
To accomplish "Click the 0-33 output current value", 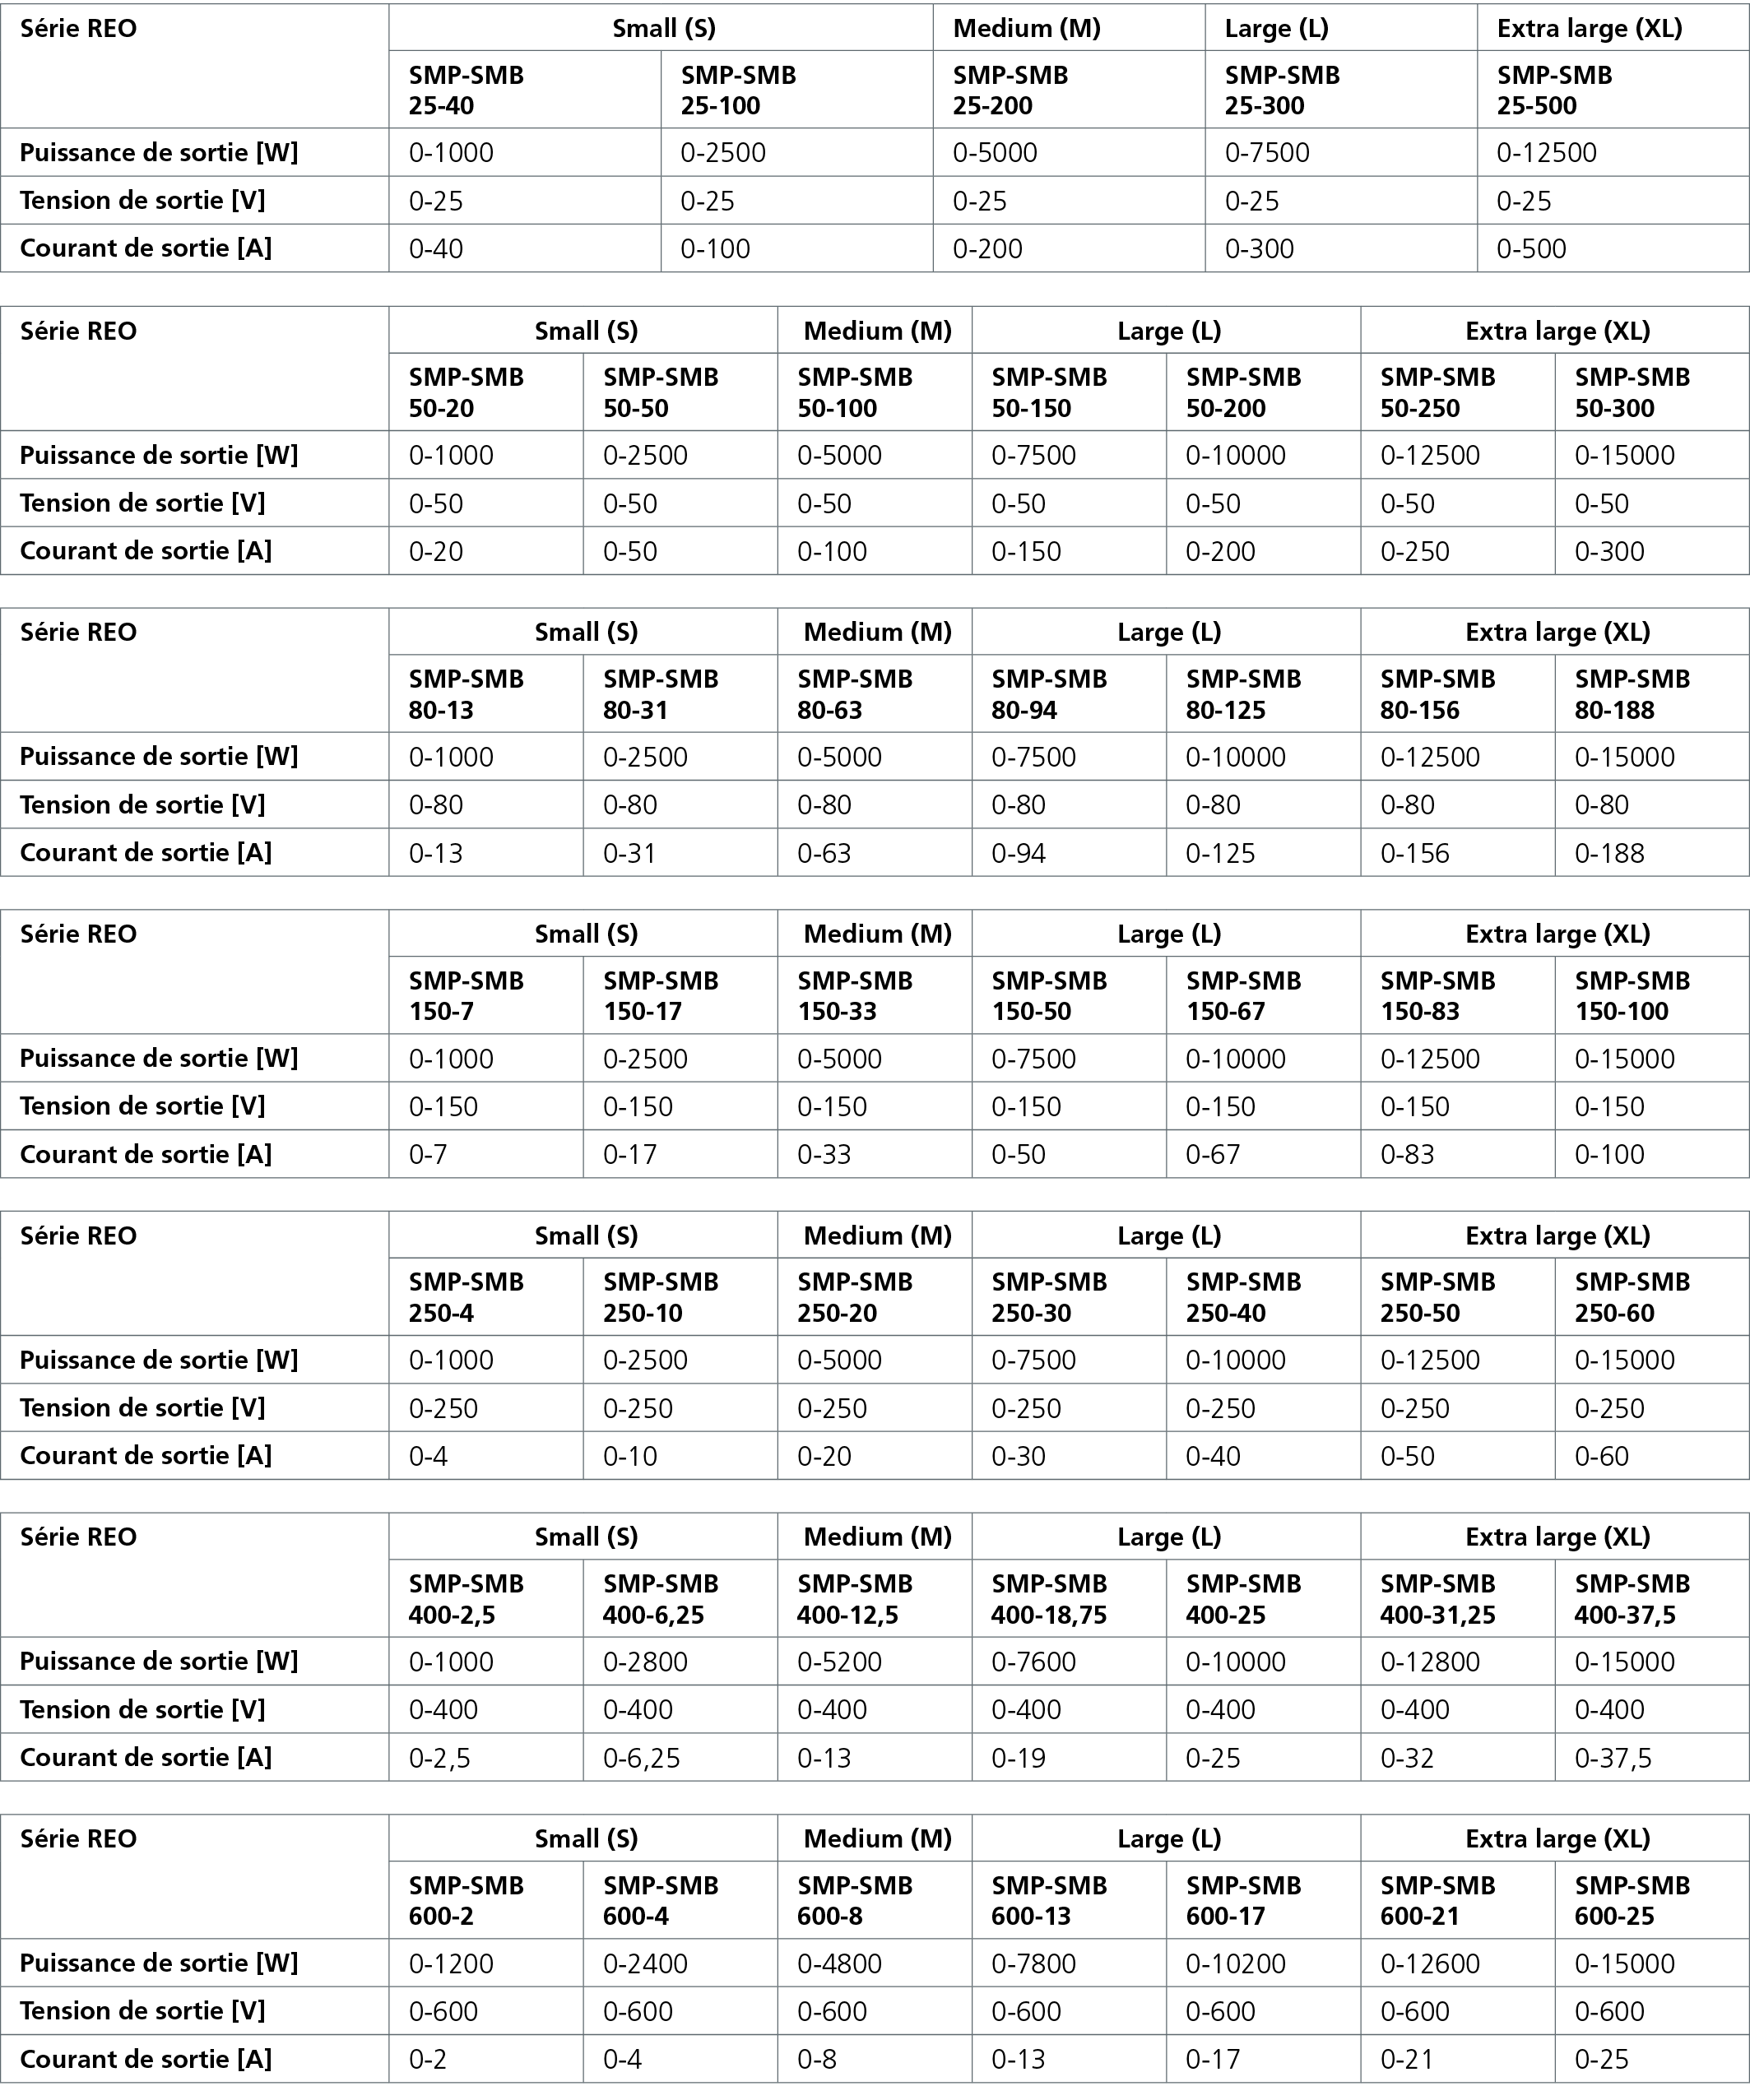I will pyautogui.click(x=824, y=1154).
